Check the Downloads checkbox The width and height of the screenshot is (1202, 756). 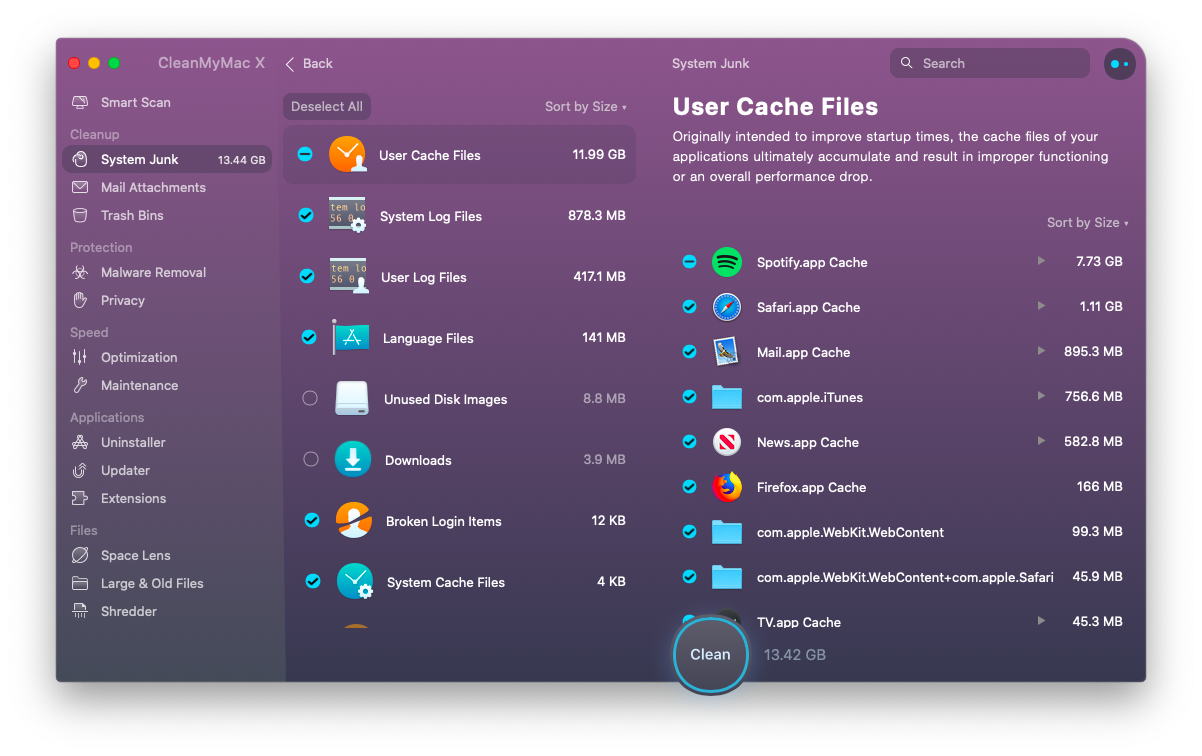point(311,459)
